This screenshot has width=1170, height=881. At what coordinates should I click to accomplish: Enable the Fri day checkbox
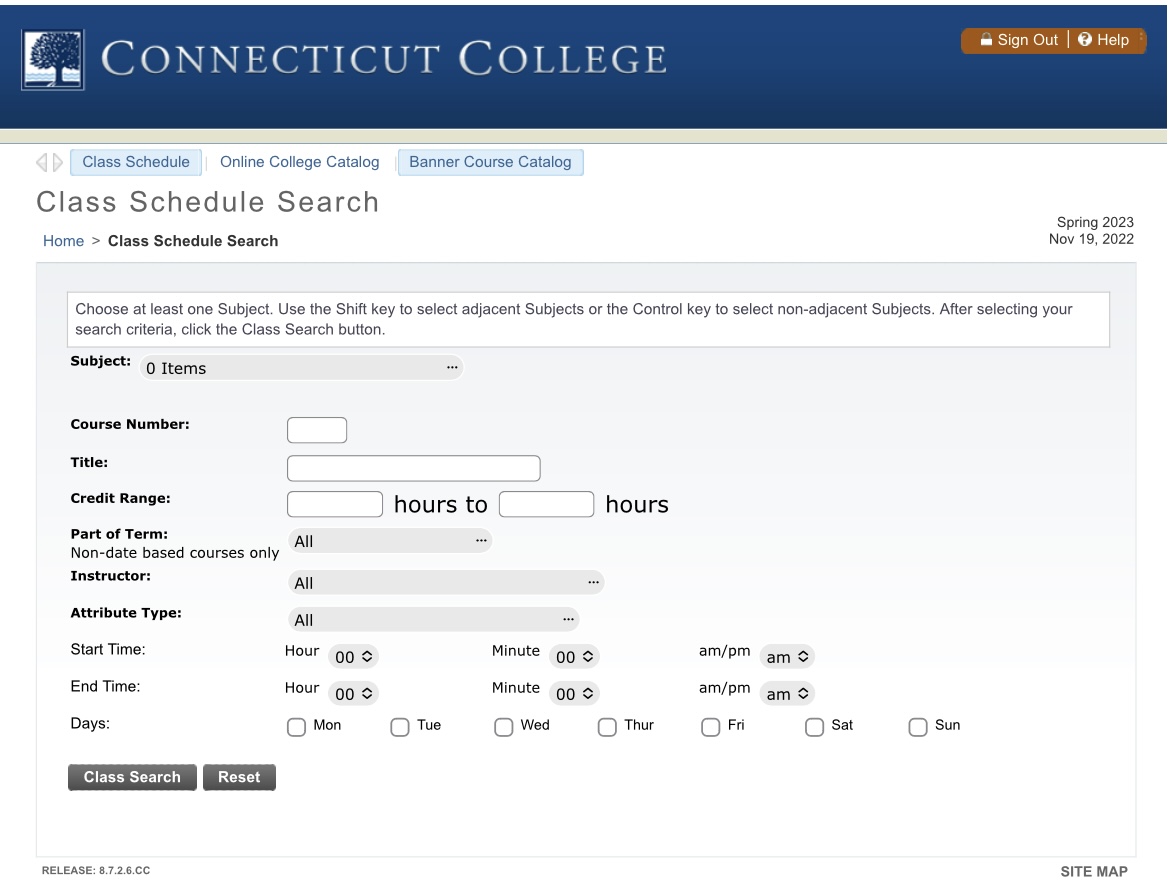click(710, 726)
